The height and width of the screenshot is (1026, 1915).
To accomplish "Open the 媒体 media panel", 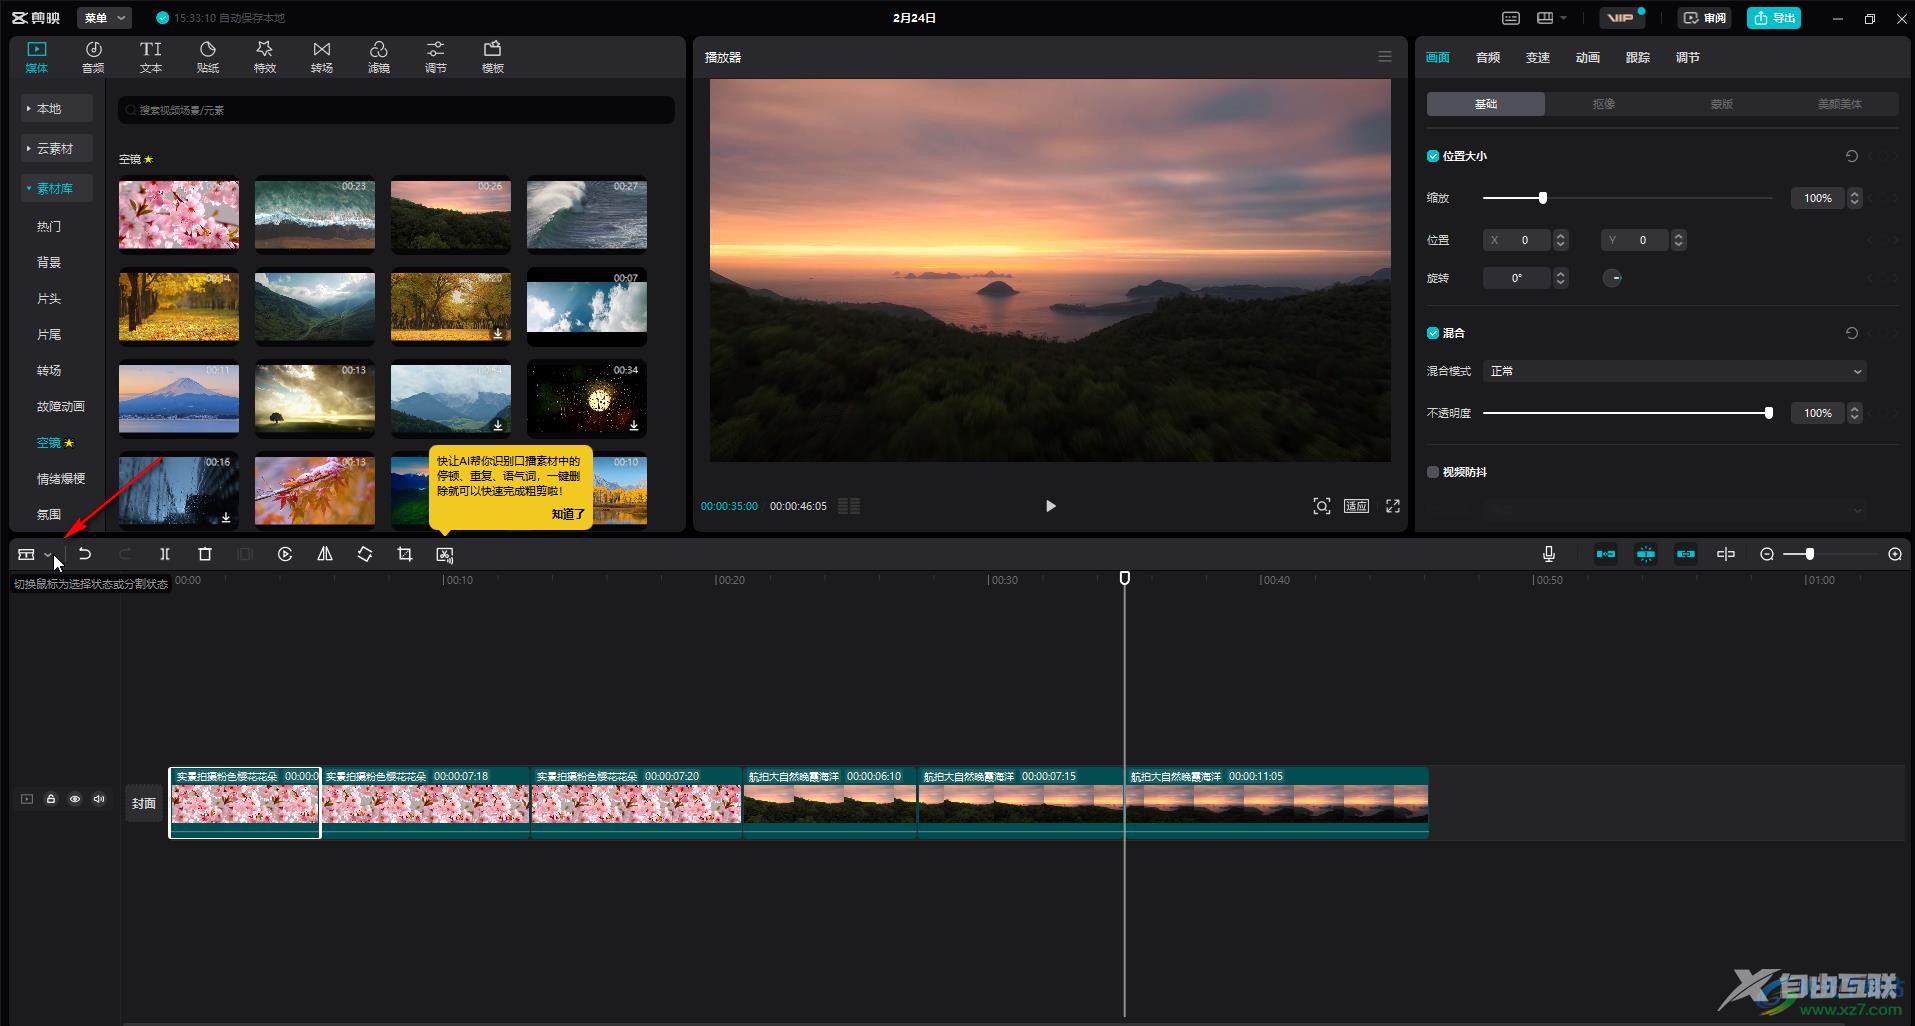I will click(37, 57).
